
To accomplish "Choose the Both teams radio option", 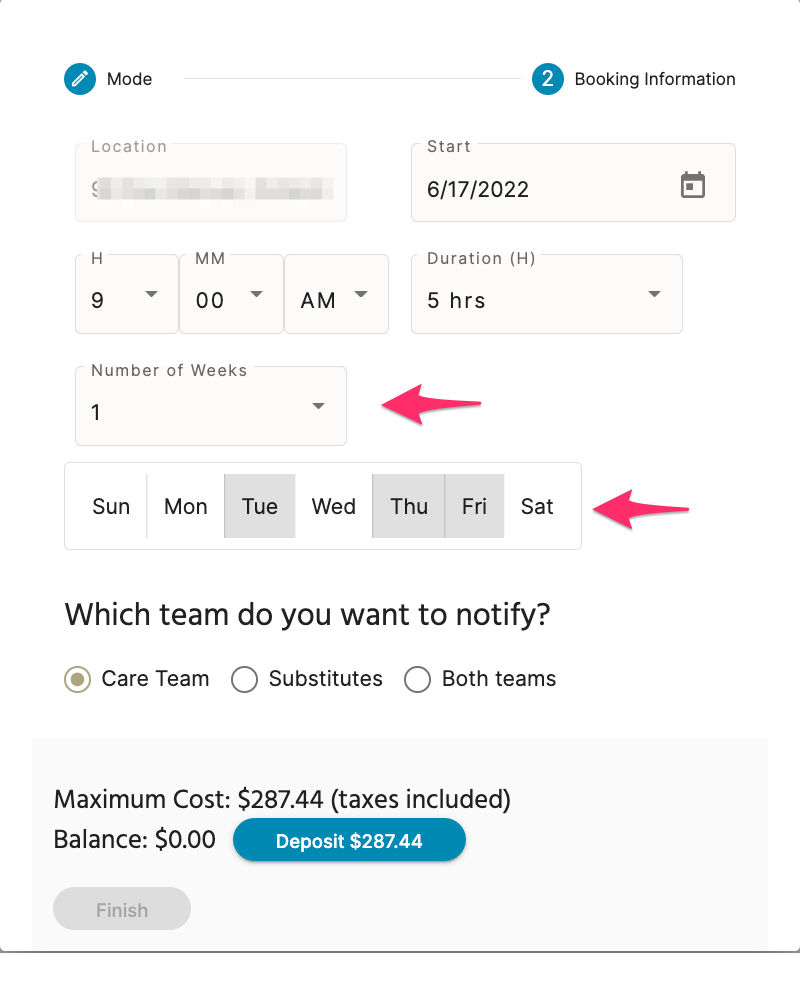I will click(x=417, y=679).
